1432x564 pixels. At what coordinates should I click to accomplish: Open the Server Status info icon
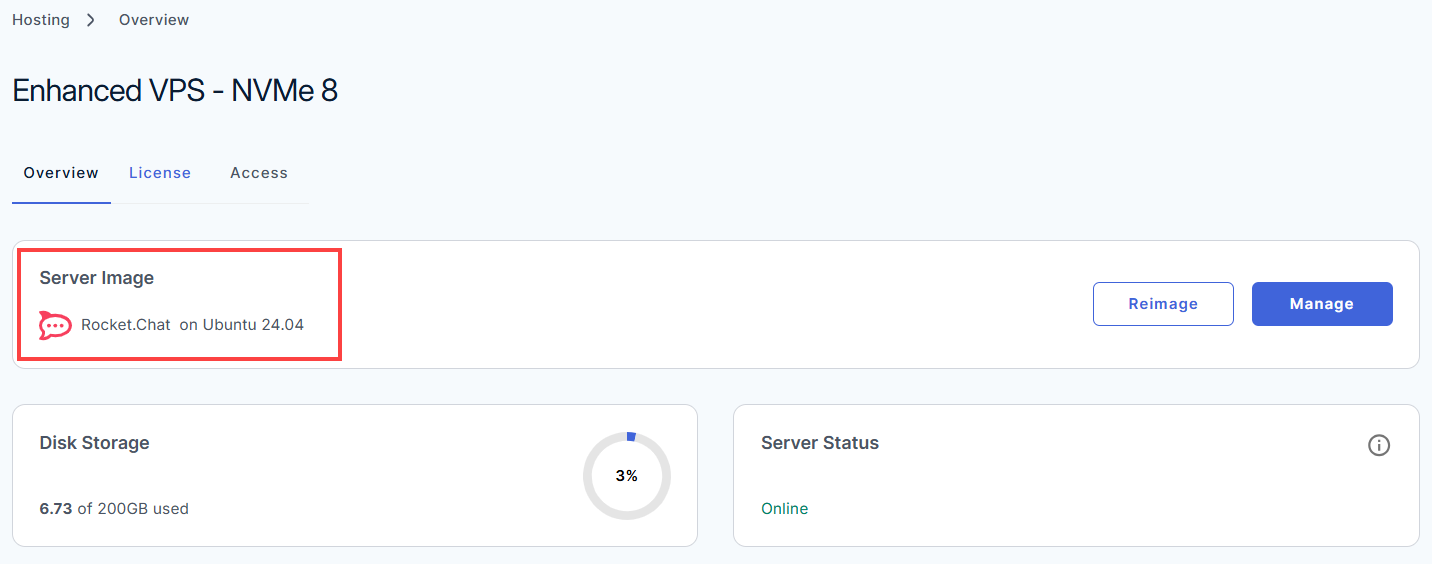(1379, 445)
